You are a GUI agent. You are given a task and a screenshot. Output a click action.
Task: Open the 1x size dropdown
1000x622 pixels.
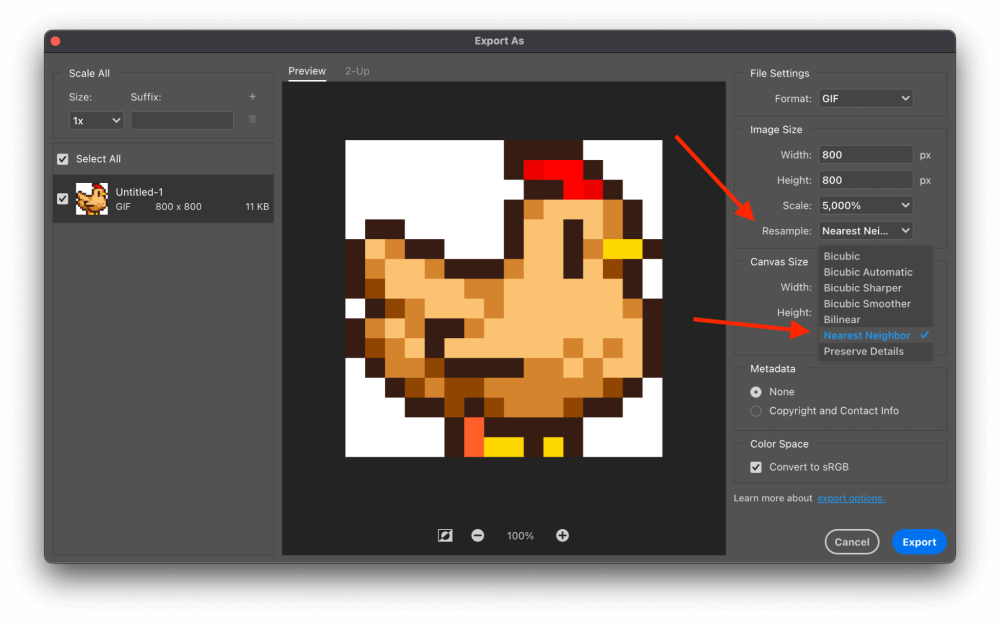[x=95, y=120]
